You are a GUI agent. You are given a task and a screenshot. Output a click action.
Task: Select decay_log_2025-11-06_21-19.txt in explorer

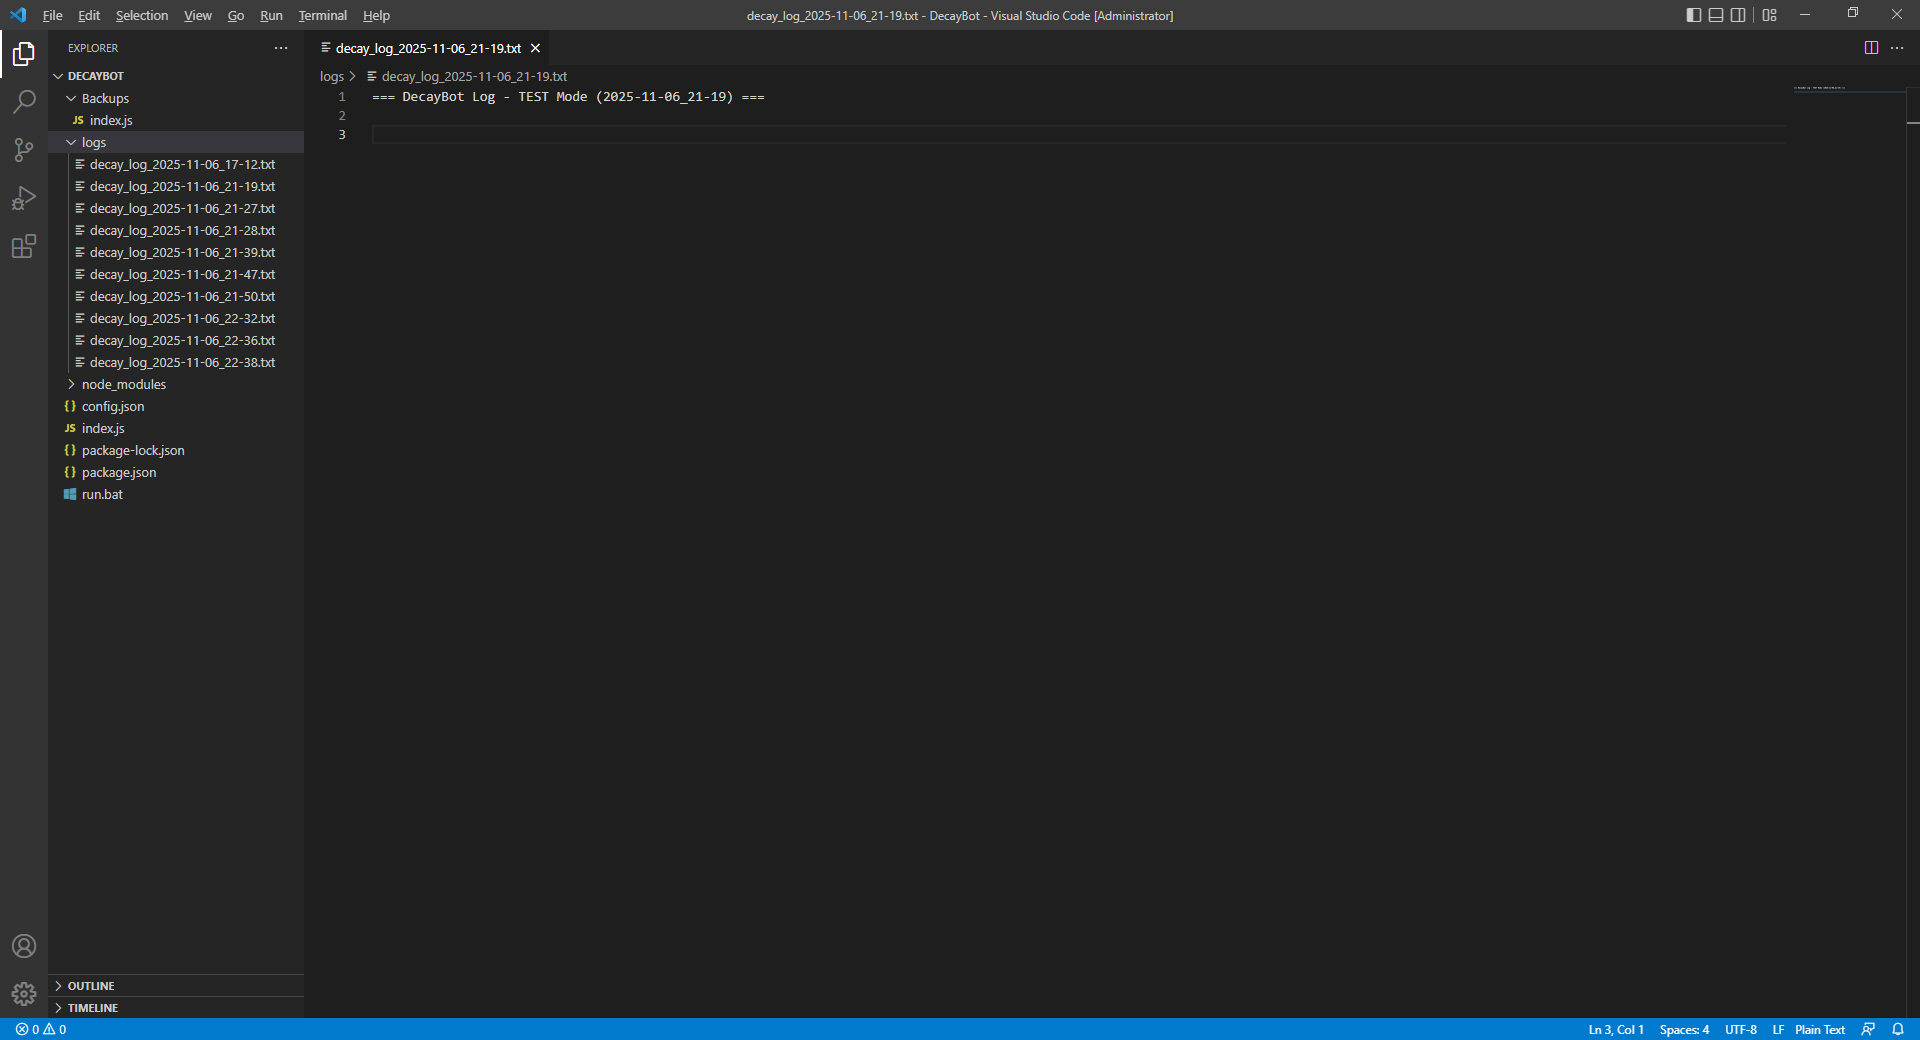(176, 186)
